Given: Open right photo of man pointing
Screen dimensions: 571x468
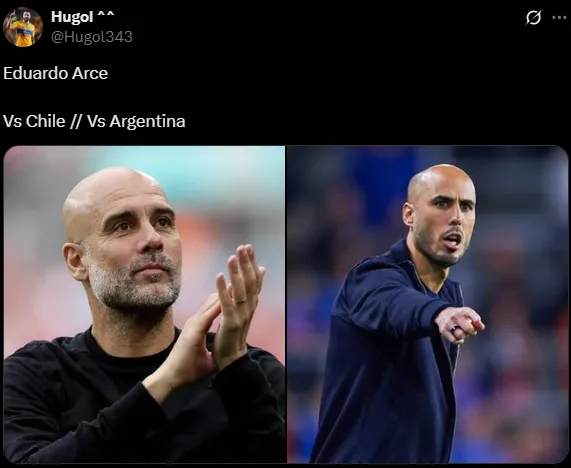Looking at the screenshot, I should (x=428, y=304).
